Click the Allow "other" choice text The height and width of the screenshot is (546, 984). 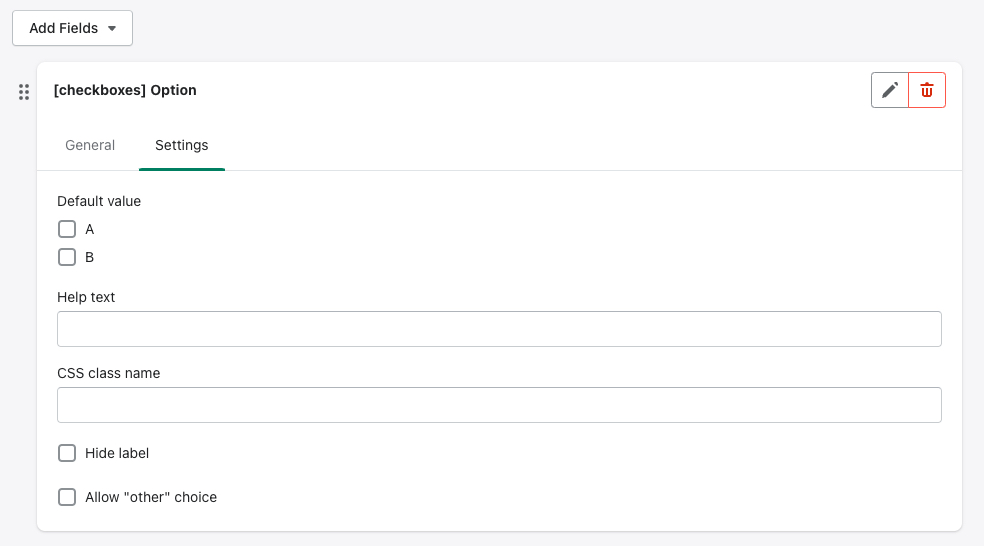[151, 497]
